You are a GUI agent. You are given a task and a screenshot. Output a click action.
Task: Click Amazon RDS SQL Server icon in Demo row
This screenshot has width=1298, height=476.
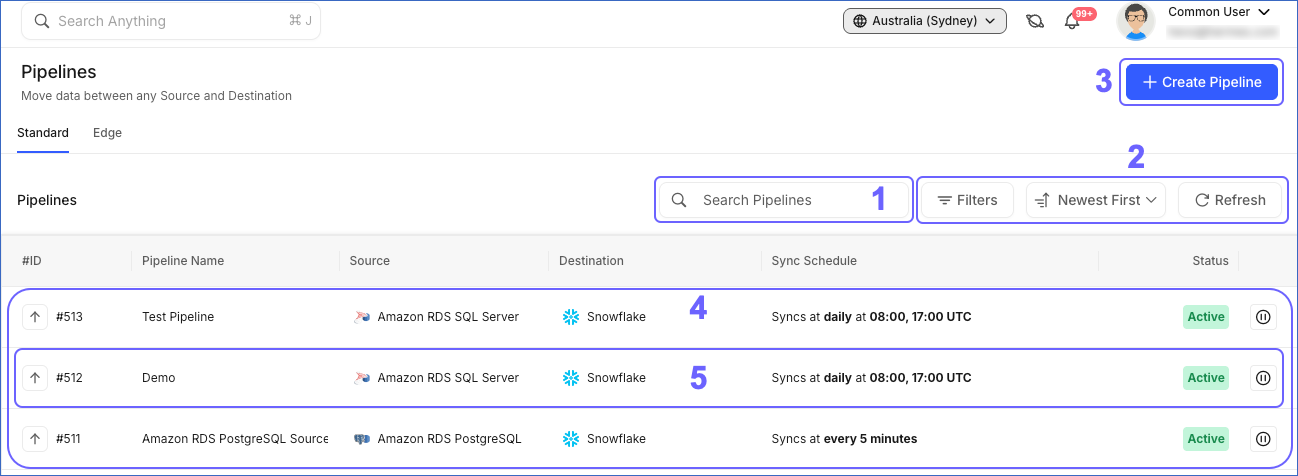tap(362, 378)
